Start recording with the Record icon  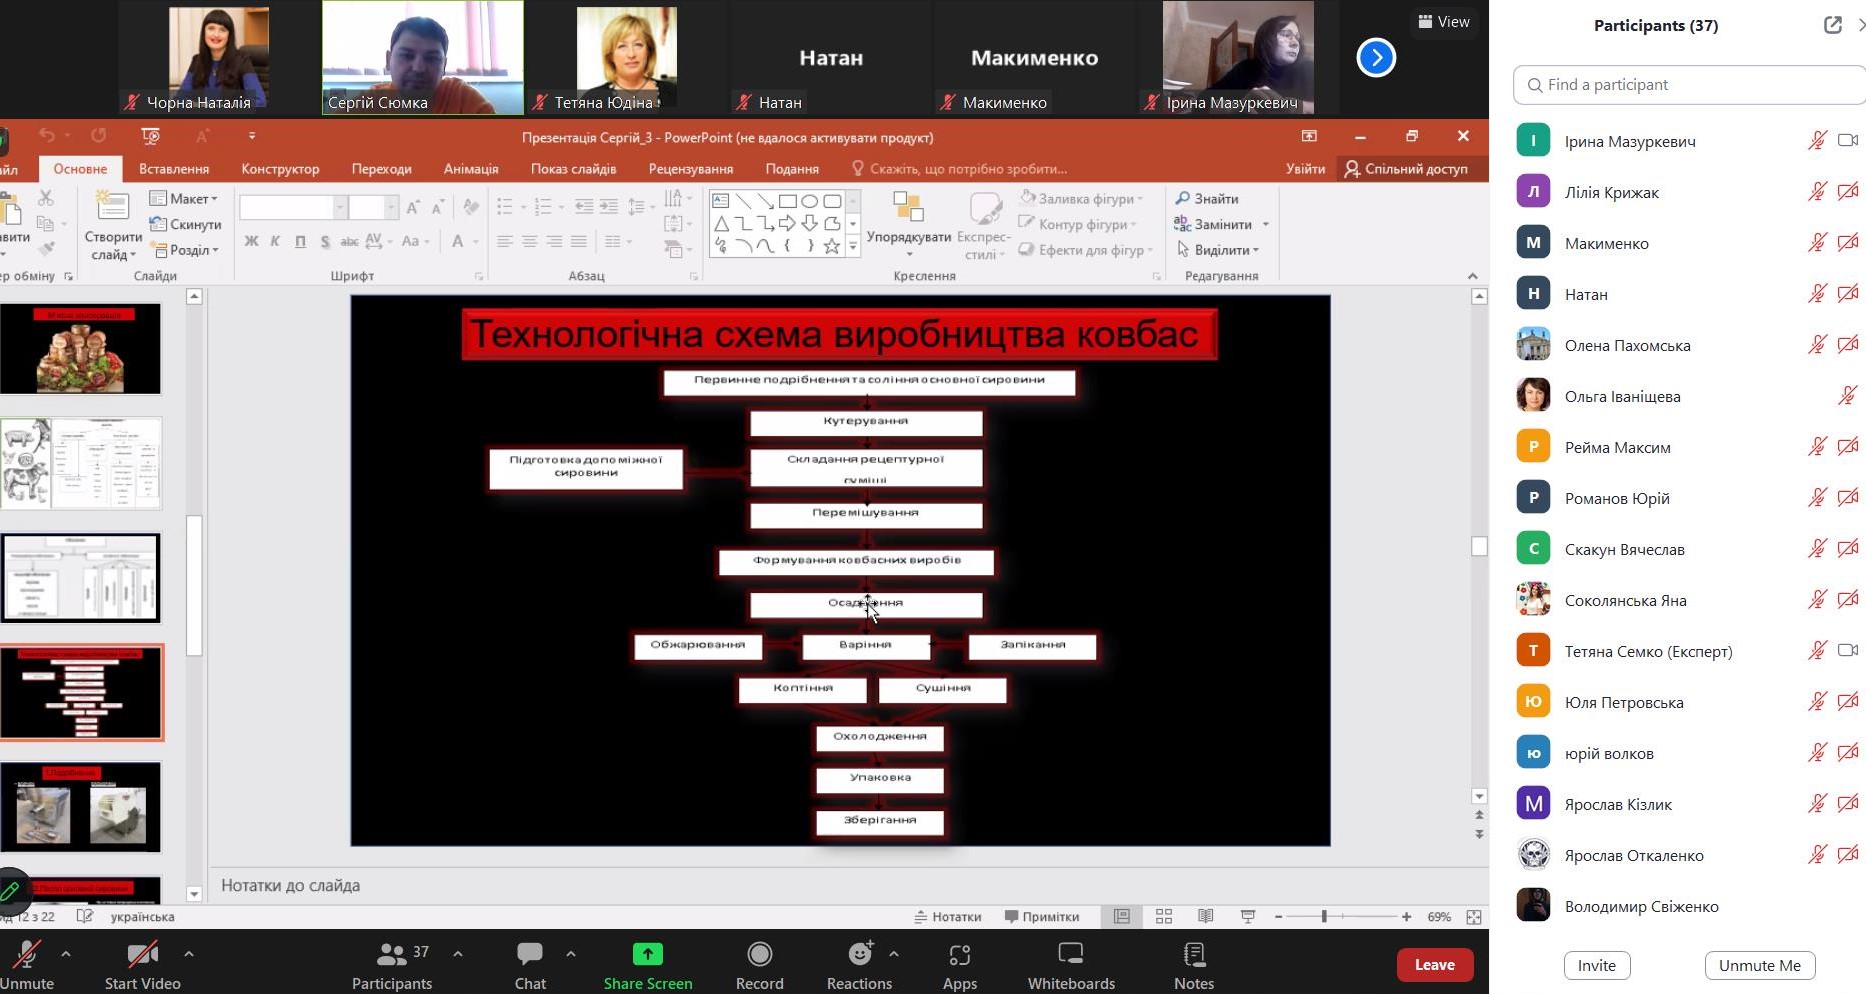759,954
